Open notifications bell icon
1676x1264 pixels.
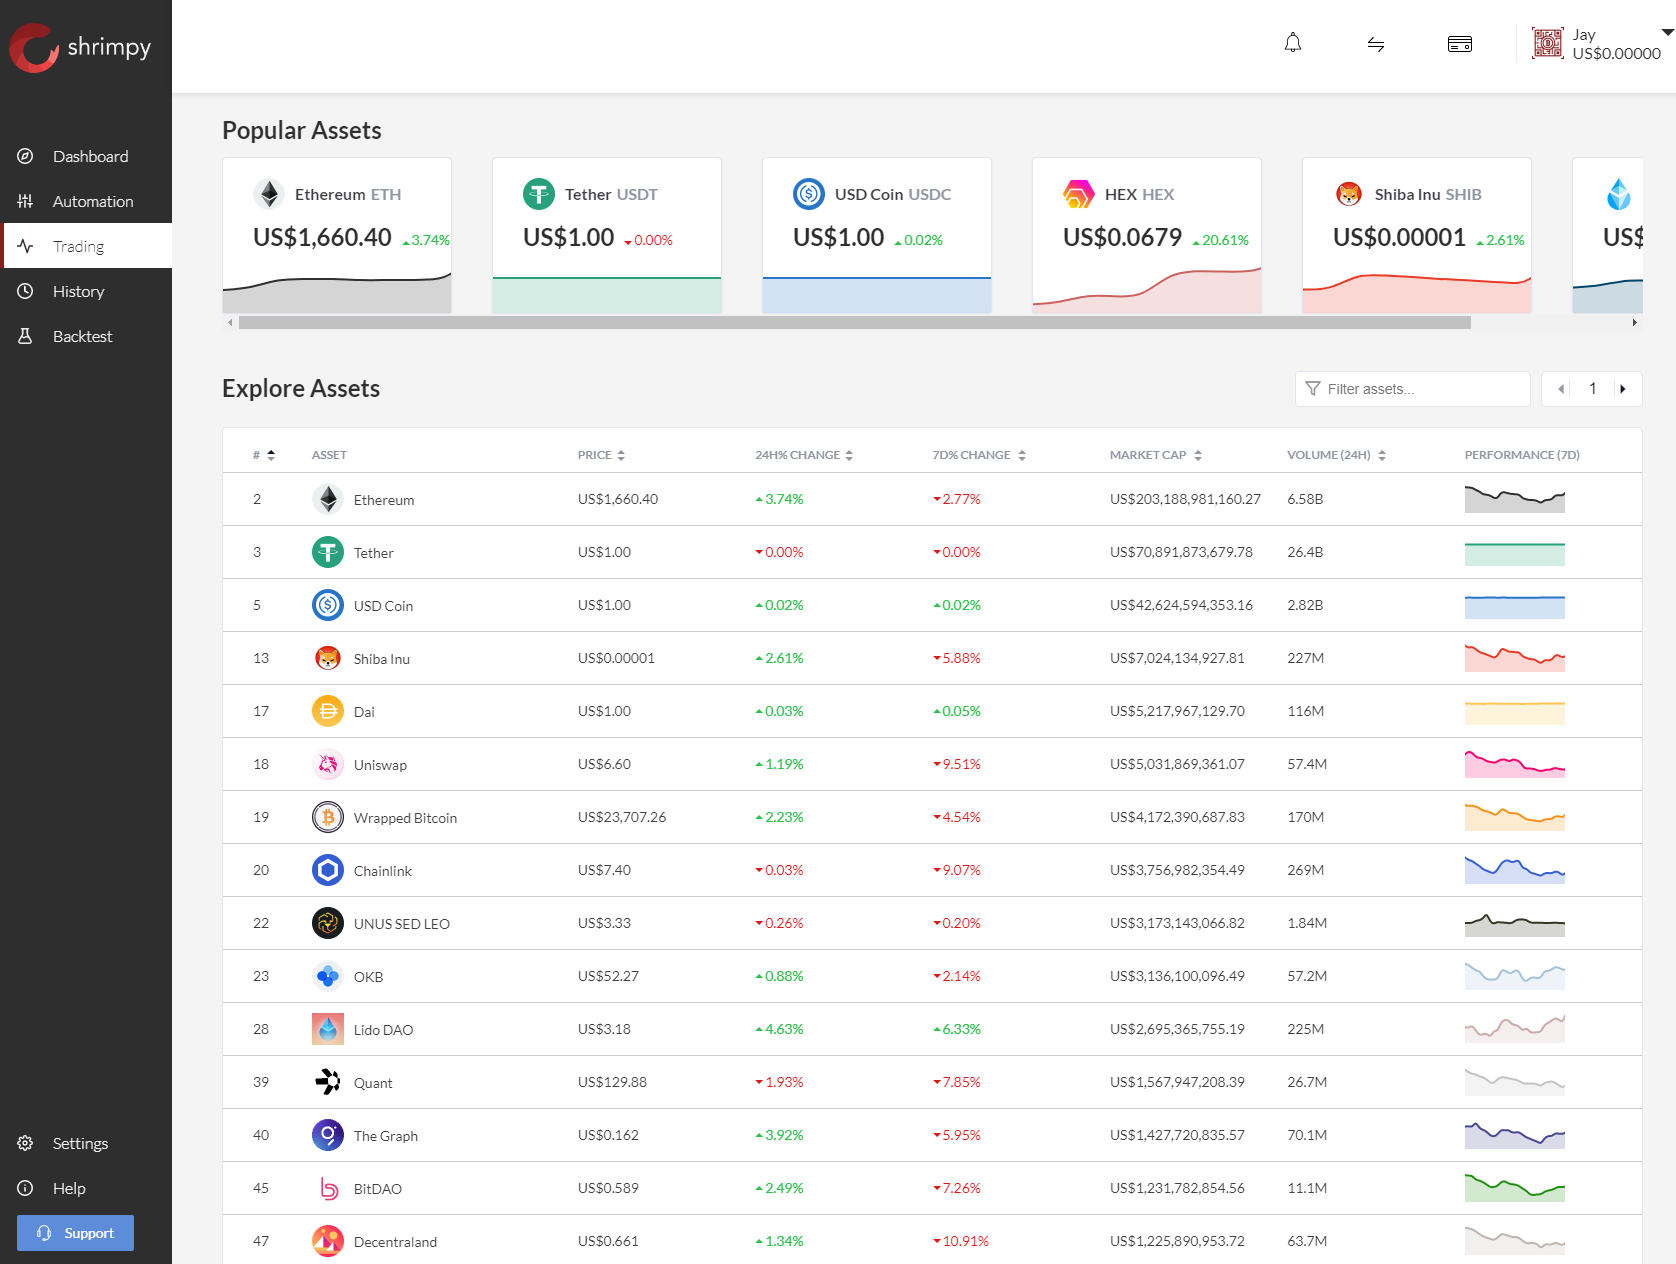click(1293, 43)
